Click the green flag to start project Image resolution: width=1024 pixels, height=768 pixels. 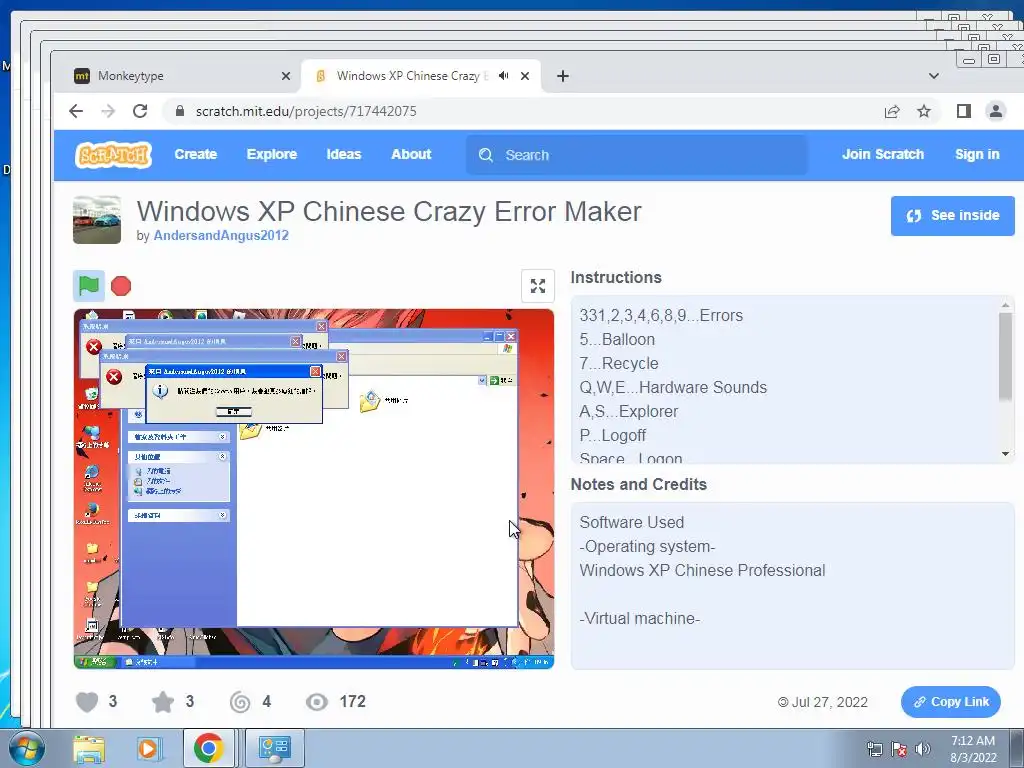pos(89,286)
